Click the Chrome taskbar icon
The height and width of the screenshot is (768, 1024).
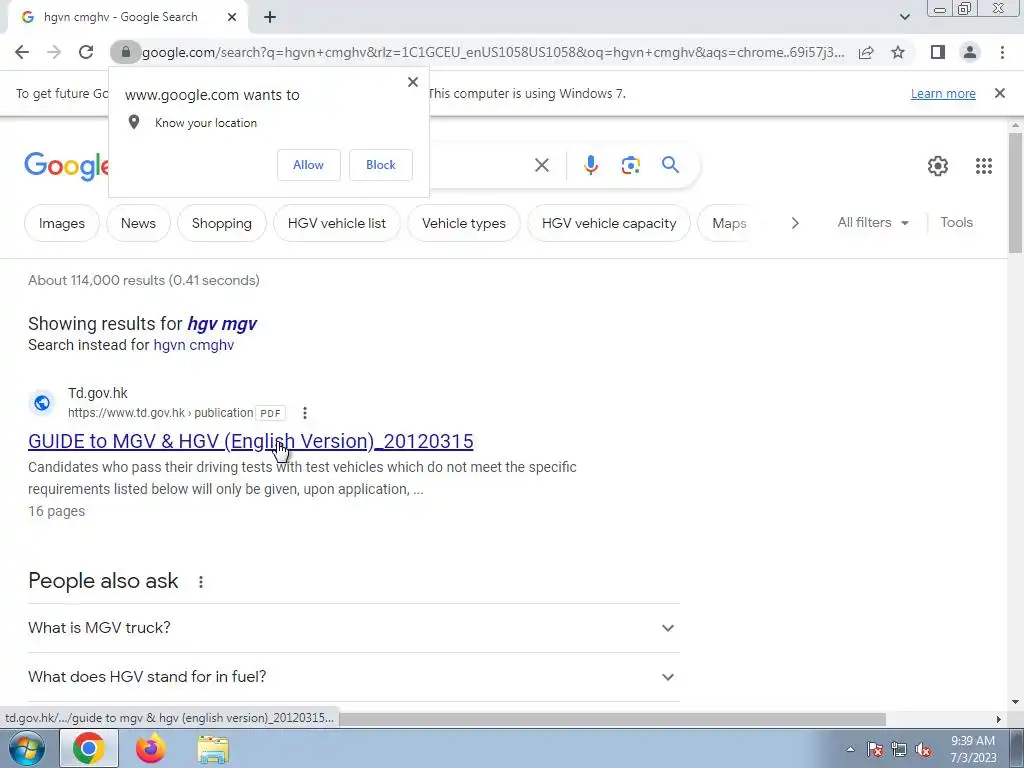[x=89, y=748]
